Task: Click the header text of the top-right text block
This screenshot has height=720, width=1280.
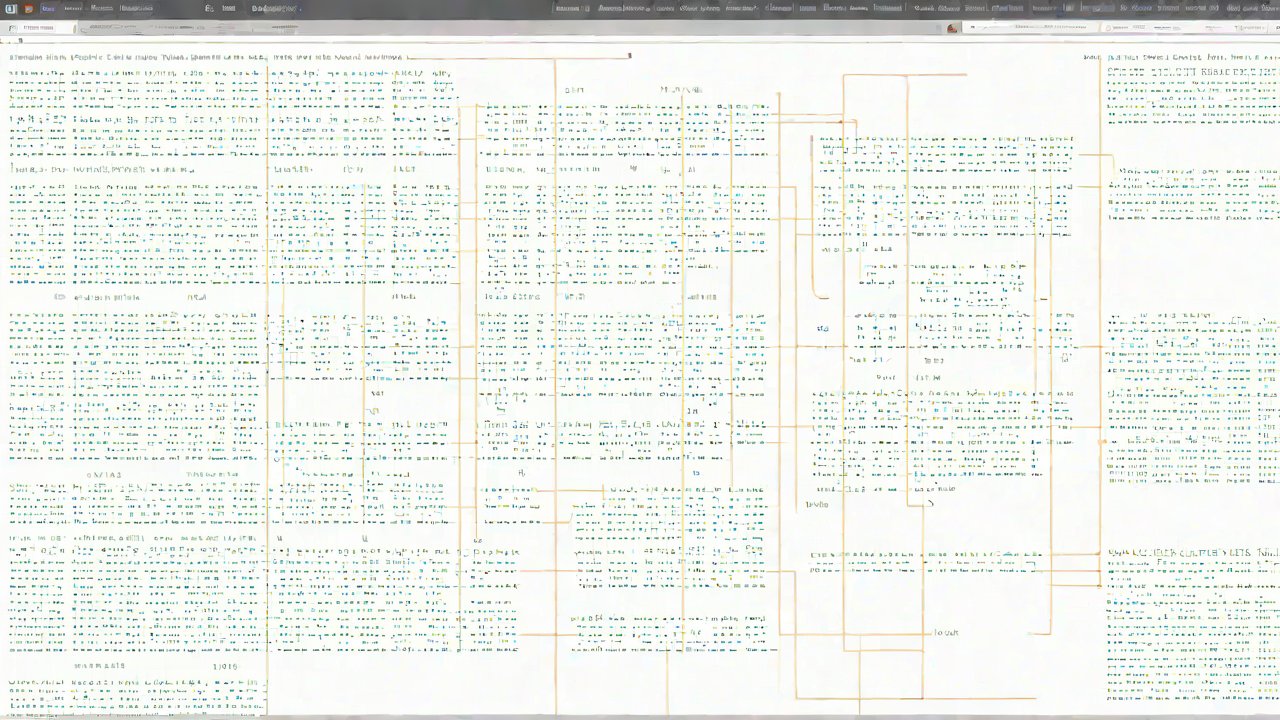Action: coord(1178,58)
